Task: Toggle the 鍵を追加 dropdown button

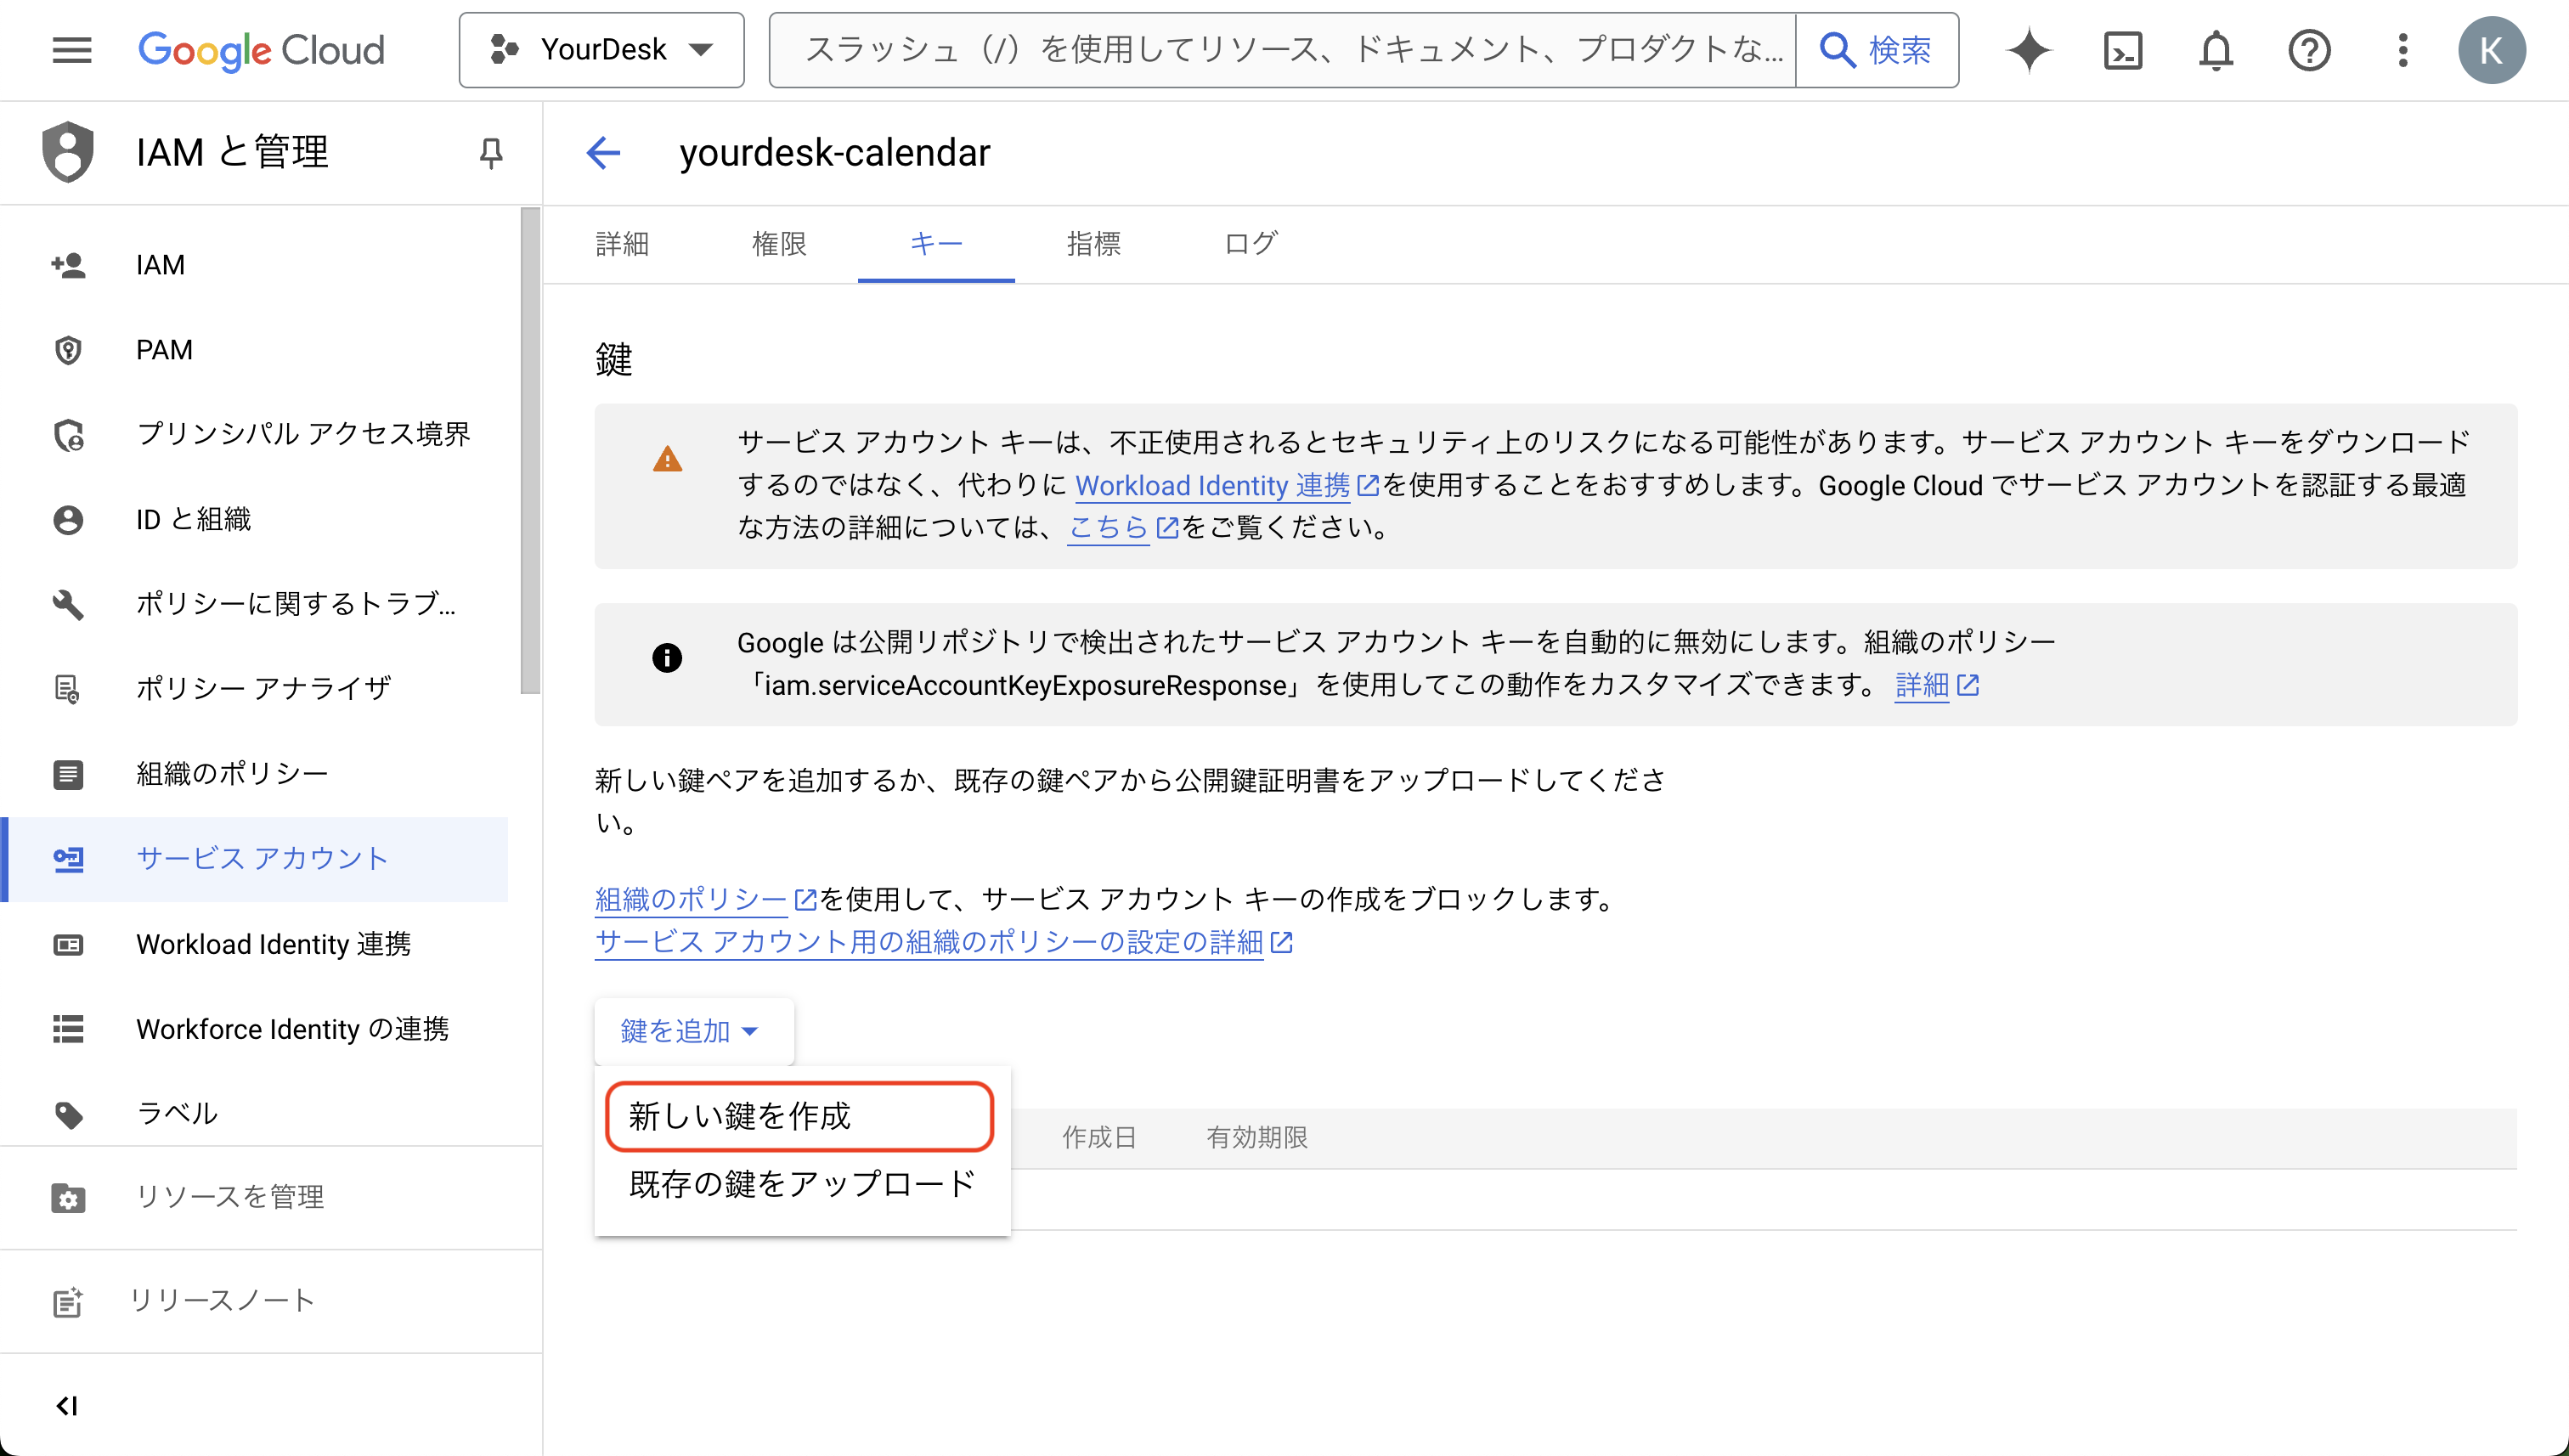Action: [693, 1031]
